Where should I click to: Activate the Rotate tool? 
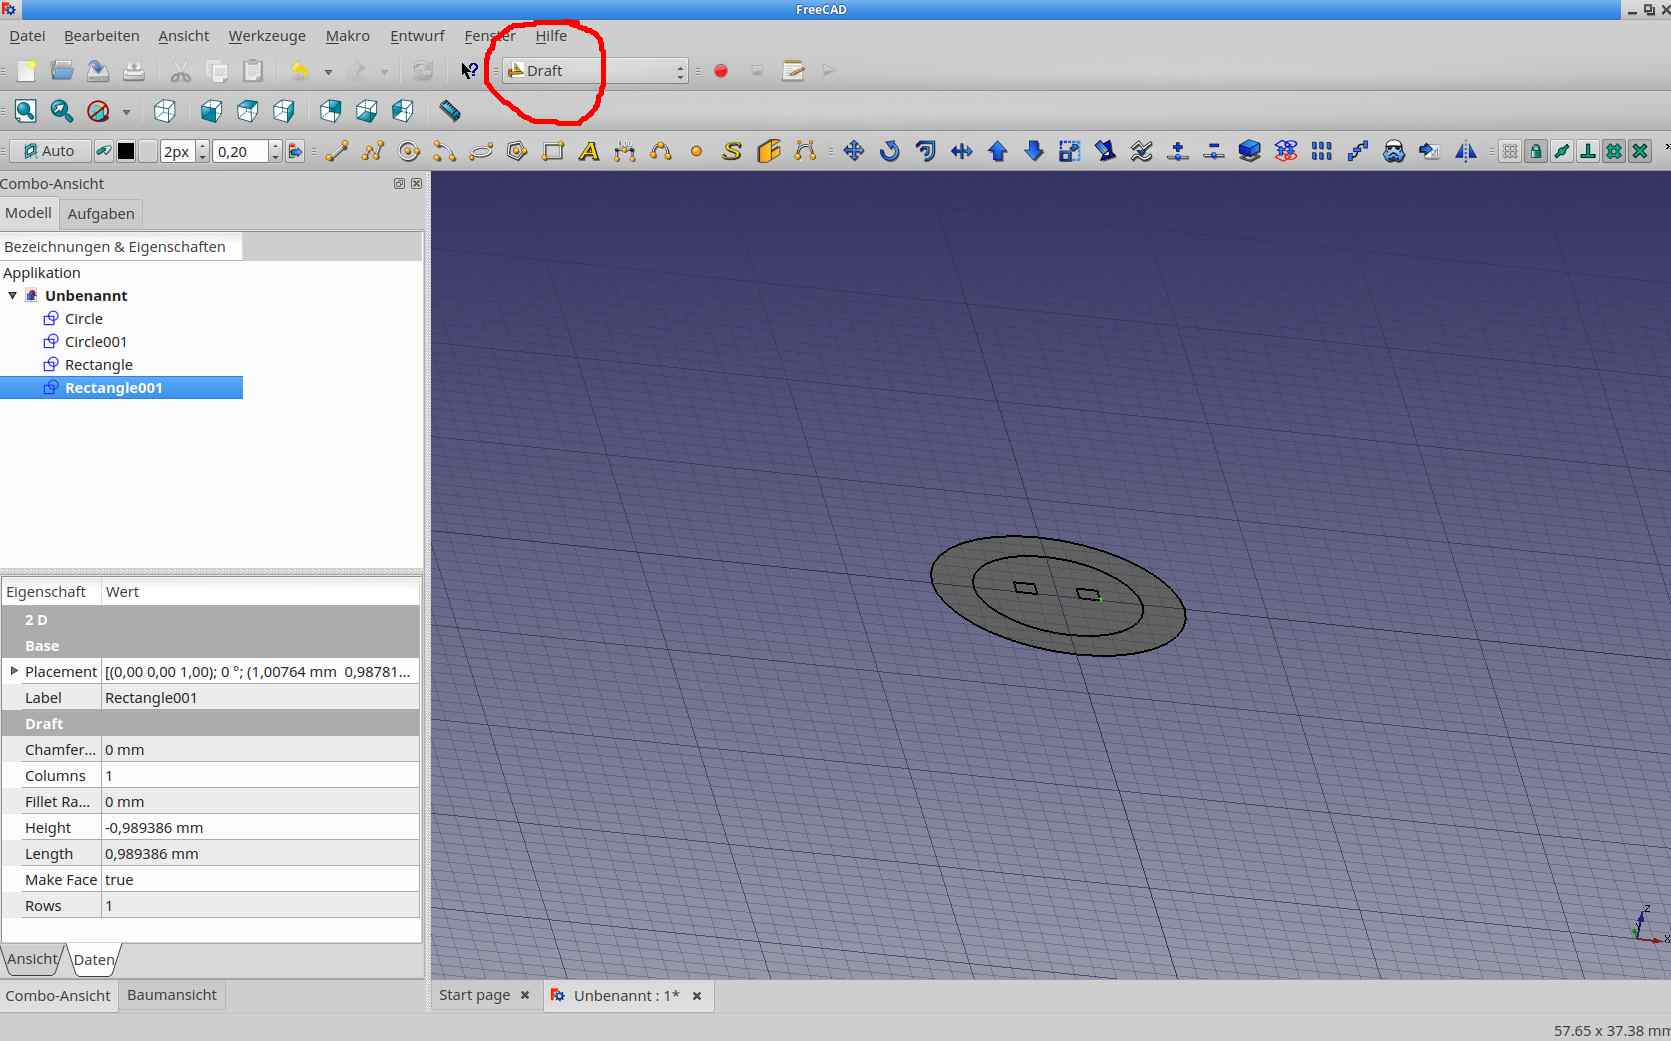pos(890,151)
